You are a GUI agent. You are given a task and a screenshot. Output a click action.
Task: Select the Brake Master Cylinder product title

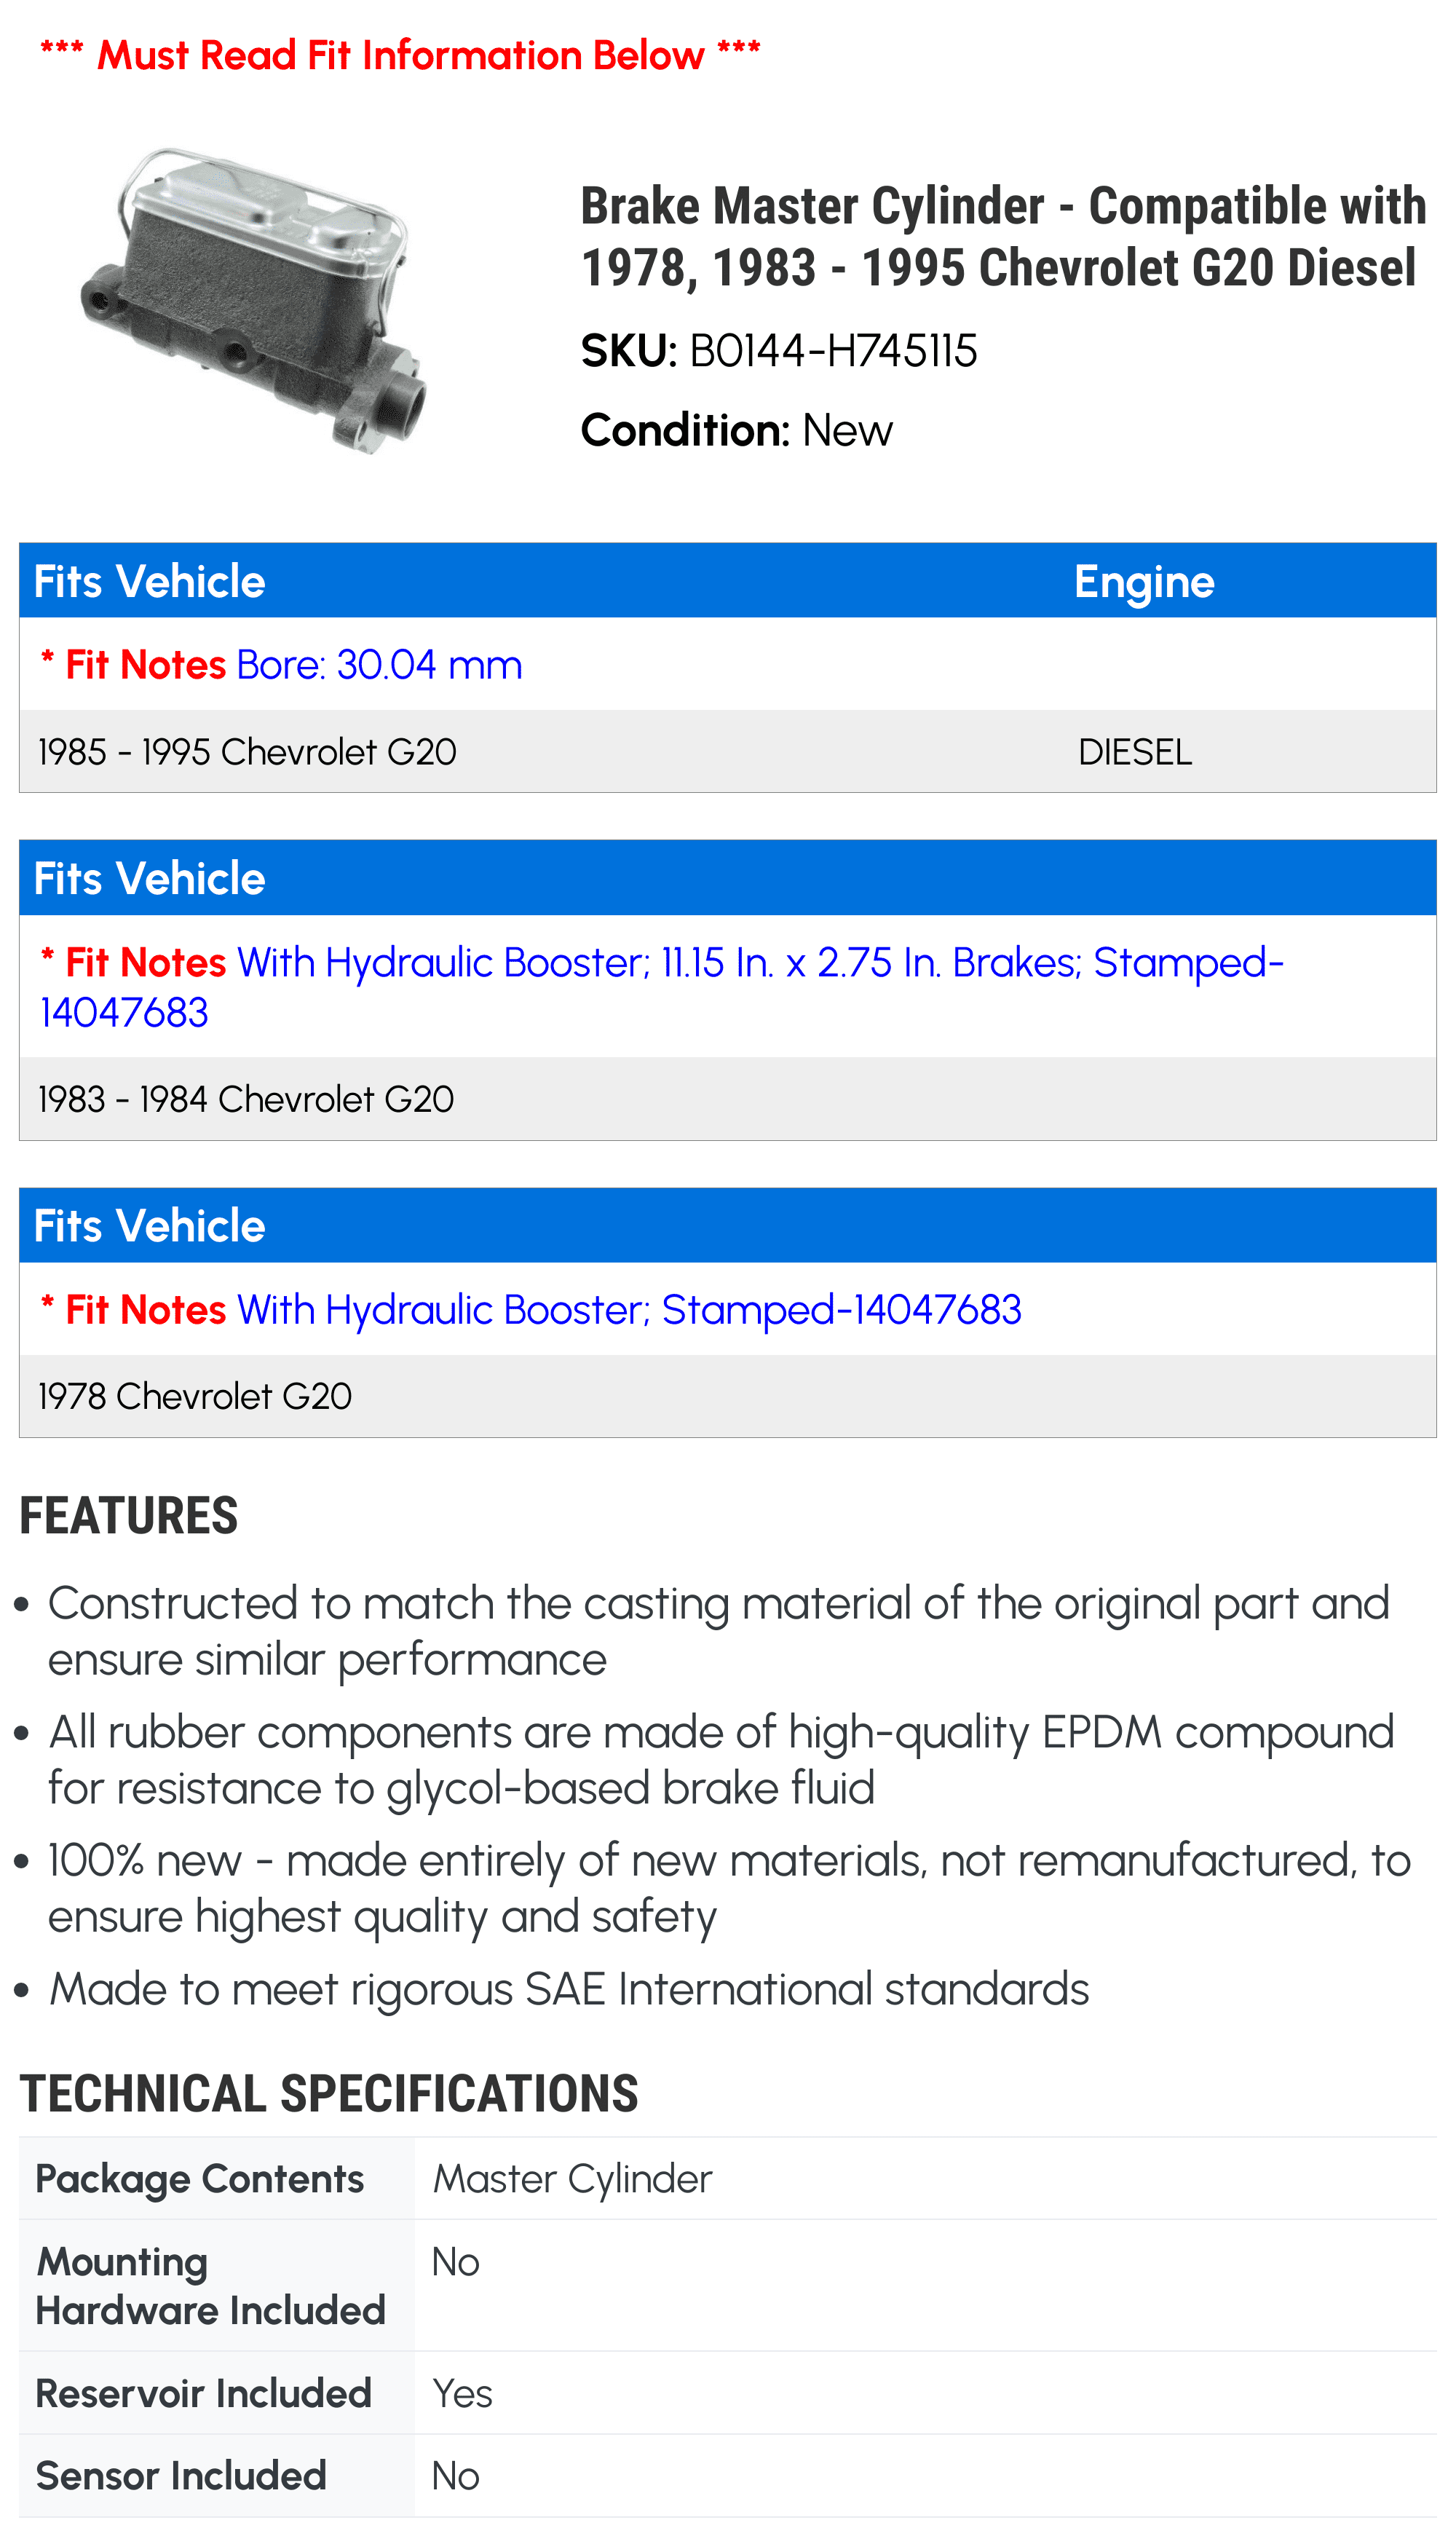pos(1003,236)
